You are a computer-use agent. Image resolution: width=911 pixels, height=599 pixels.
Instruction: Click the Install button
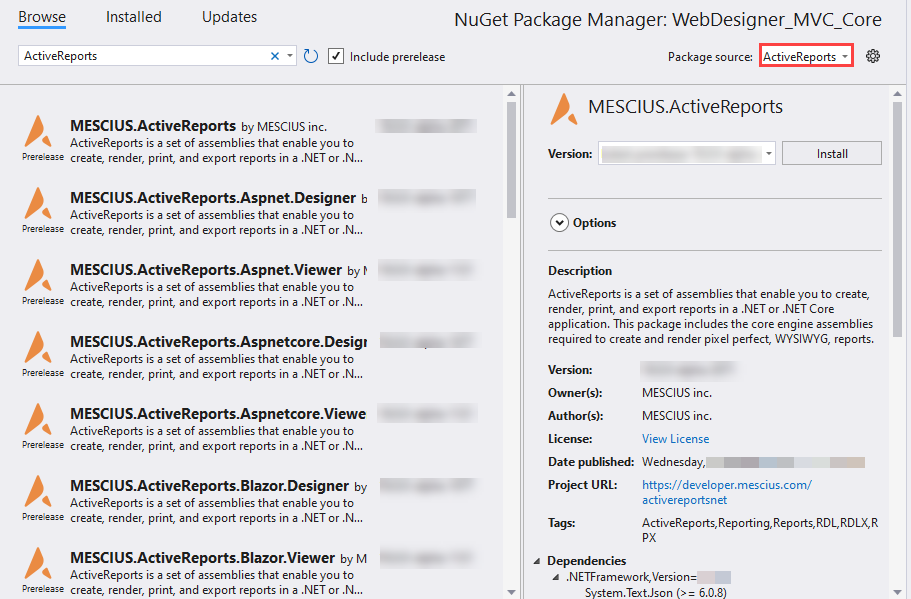tap(831, 154)
